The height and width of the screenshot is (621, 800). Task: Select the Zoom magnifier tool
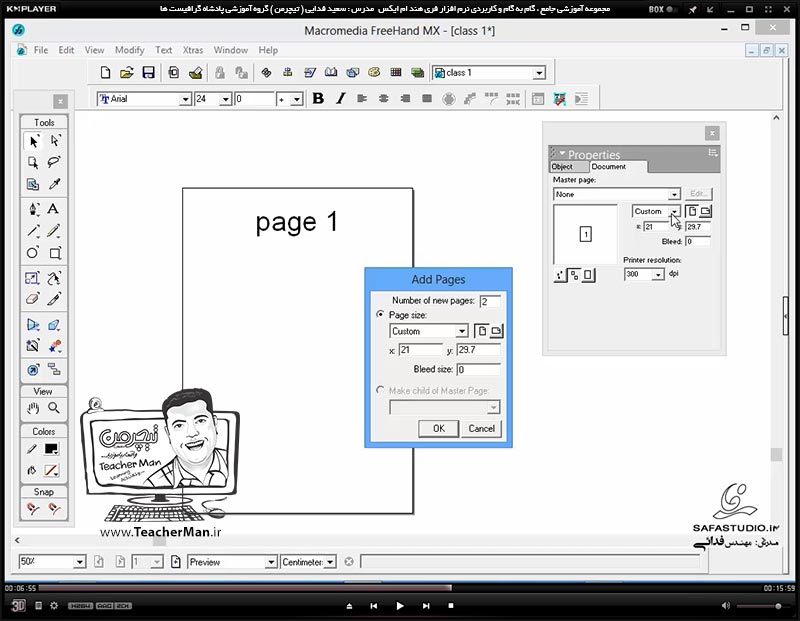(54, 408)
